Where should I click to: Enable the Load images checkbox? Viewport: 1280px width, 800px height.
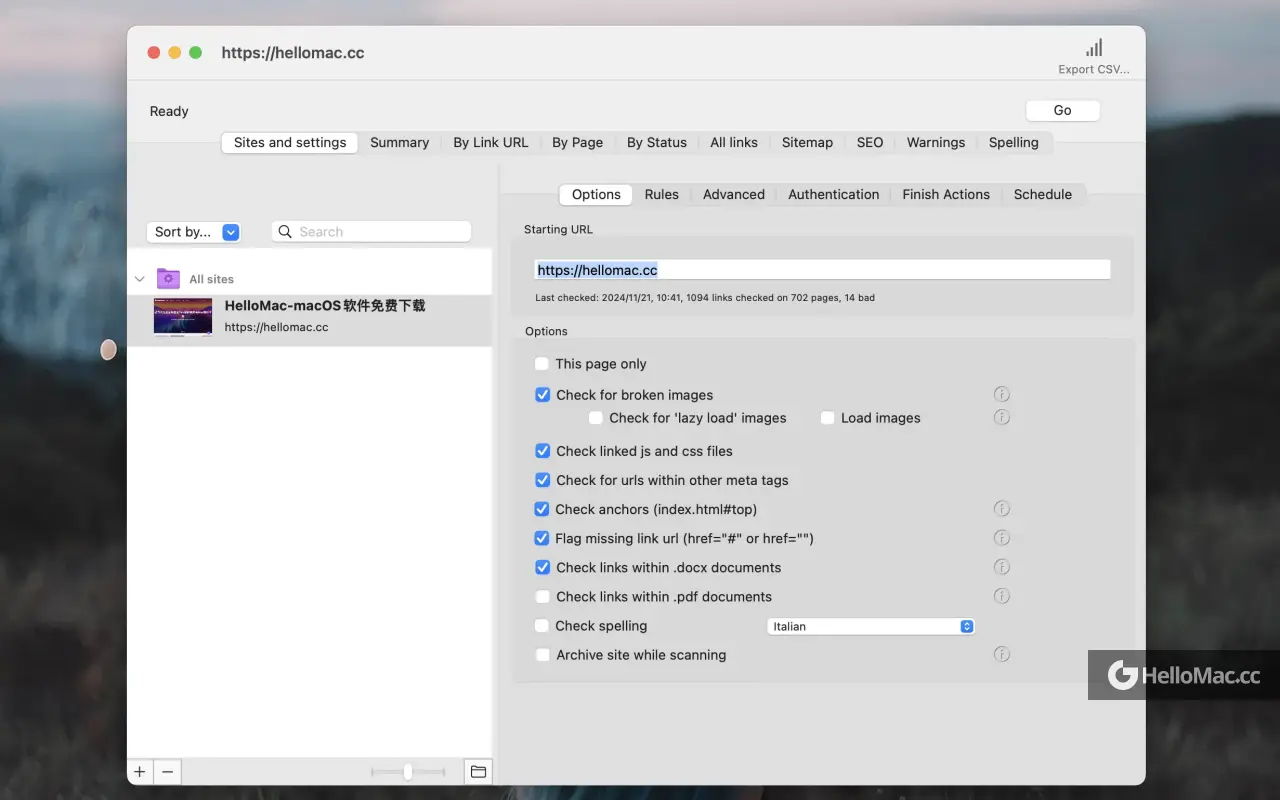827,418
